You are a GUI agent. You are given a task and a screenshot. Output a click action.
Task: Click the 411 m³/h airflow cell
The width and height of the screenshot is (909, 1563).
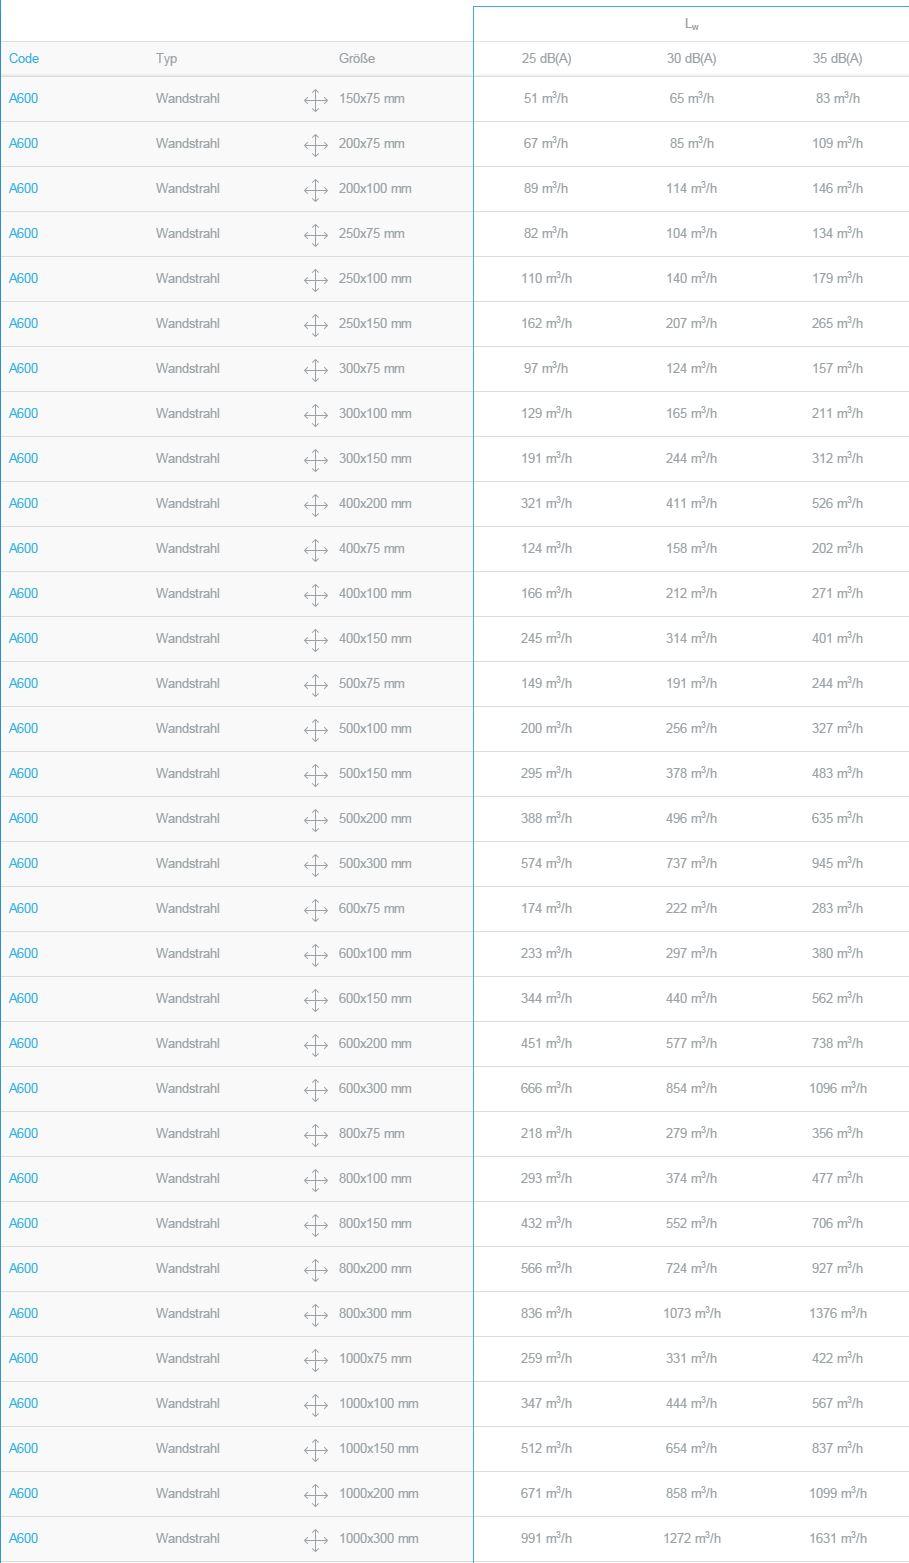(692, 503)
